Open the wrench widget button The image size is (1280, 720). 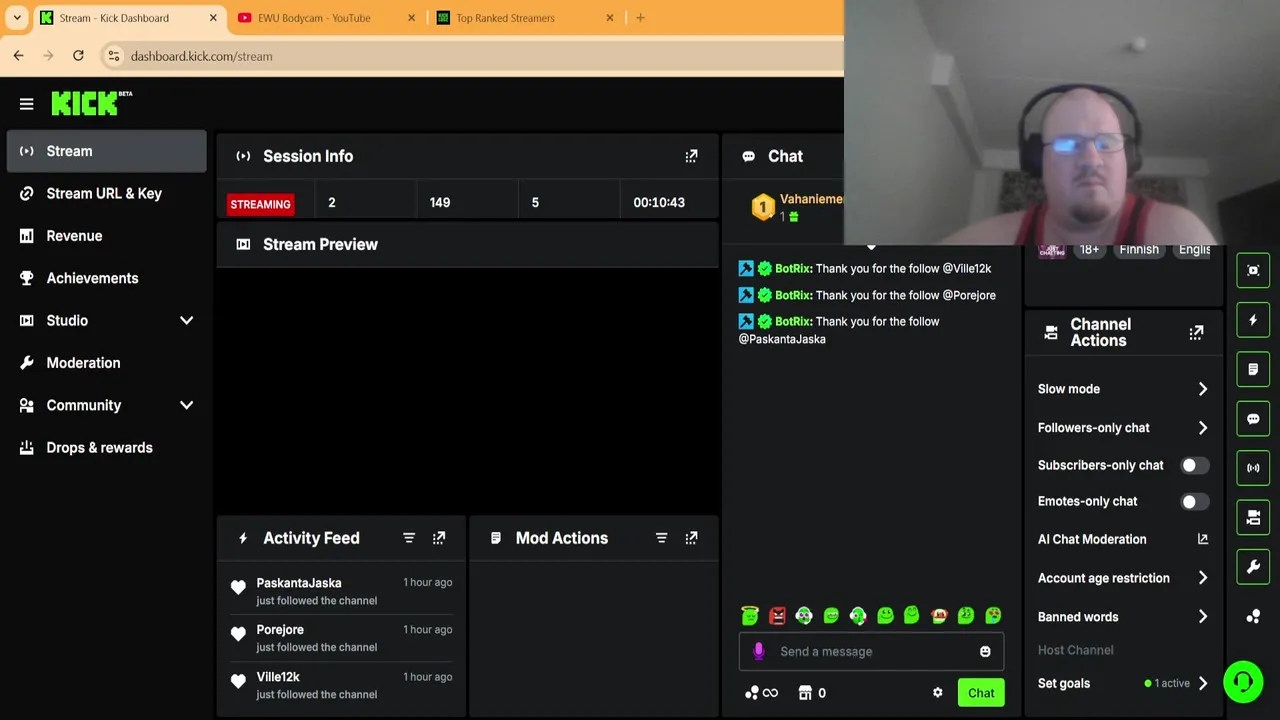(1253, 567)
